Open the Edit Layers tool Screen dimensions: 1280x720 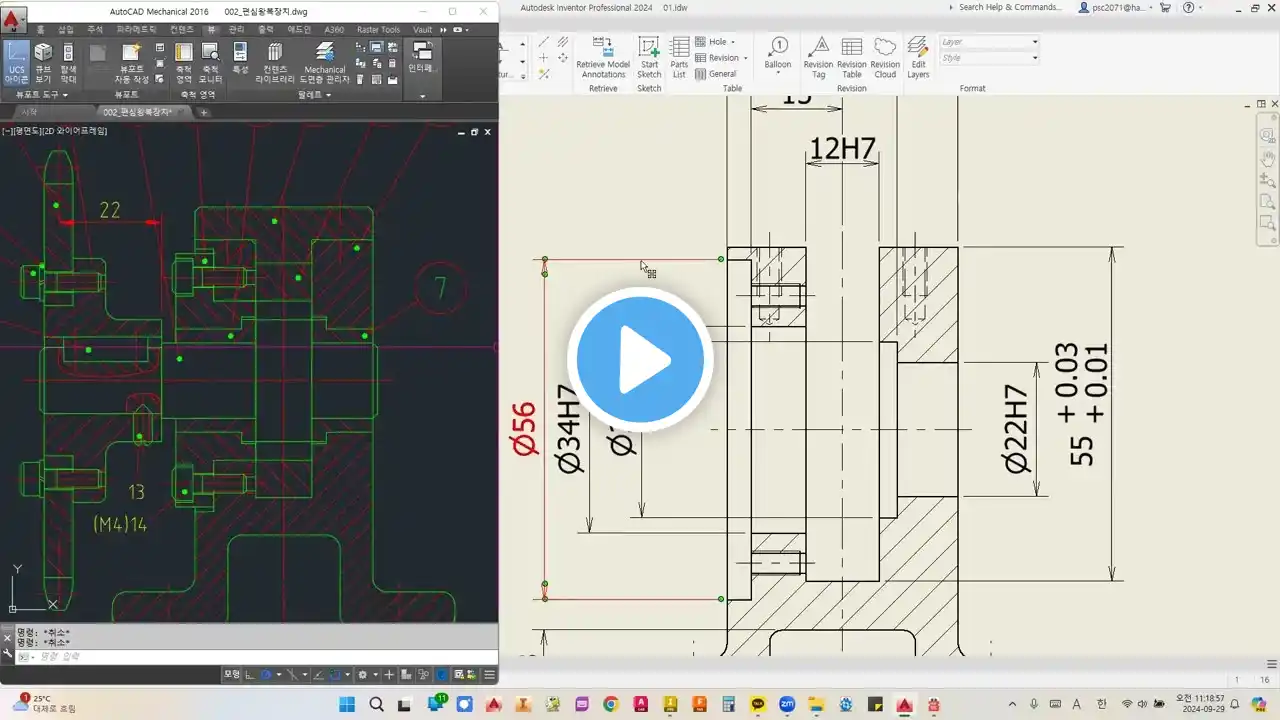coord(918,58)
